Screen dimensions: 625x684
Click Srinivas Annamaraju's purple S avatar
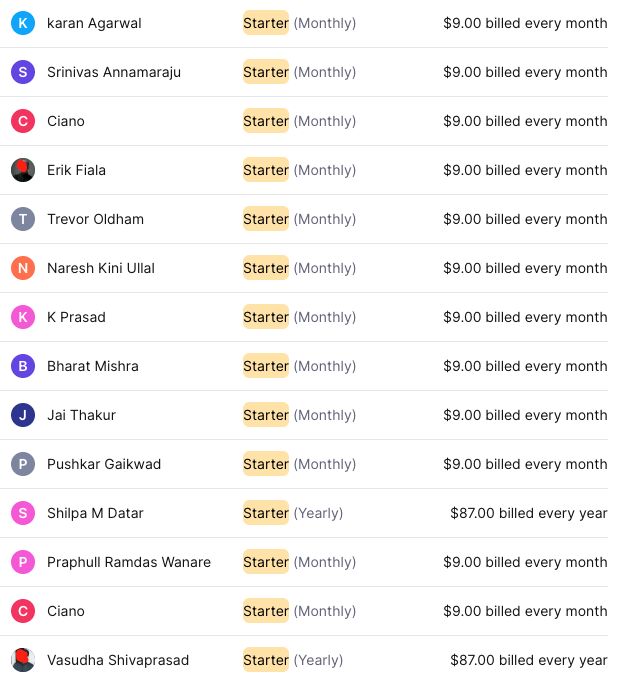pyautogui.click(x=23, y=72)
